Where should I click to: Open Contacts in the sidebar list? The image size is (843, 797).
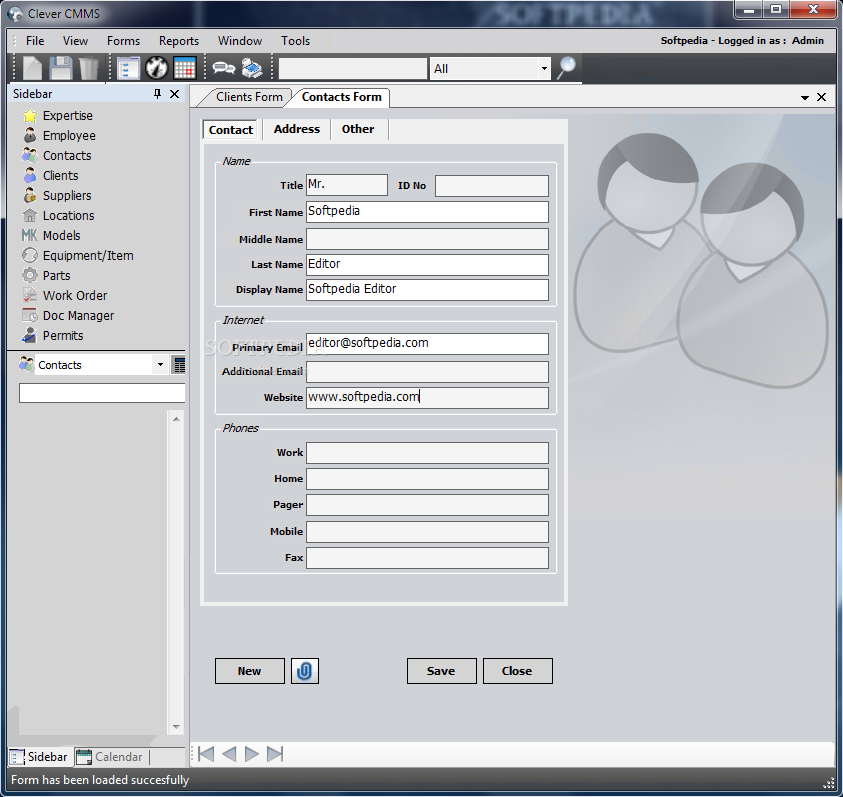67,155
